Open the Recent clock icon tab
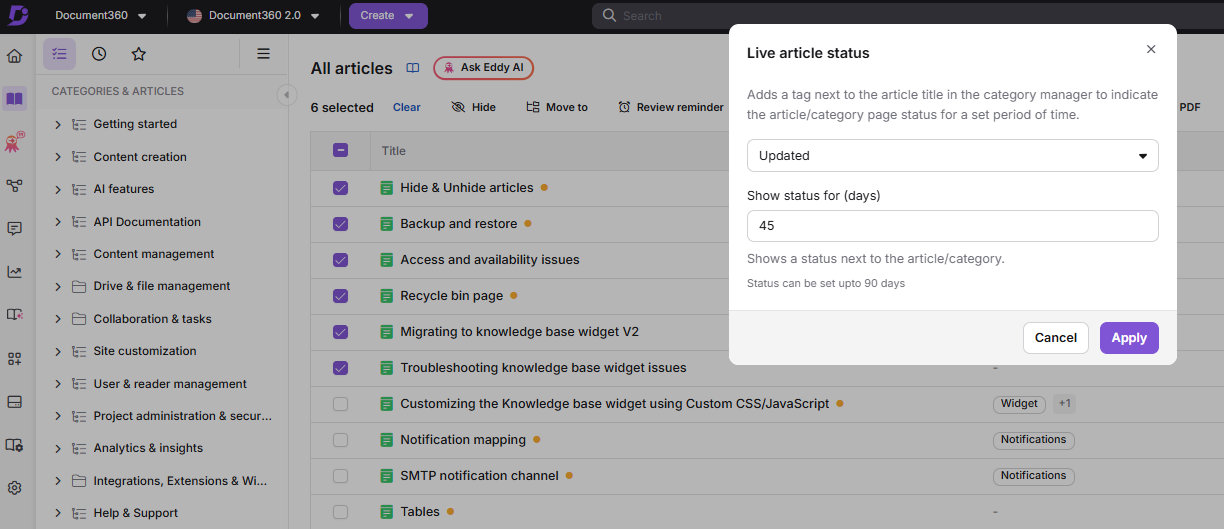Screen dimensions: 1224x529 (x=99, y=54)
